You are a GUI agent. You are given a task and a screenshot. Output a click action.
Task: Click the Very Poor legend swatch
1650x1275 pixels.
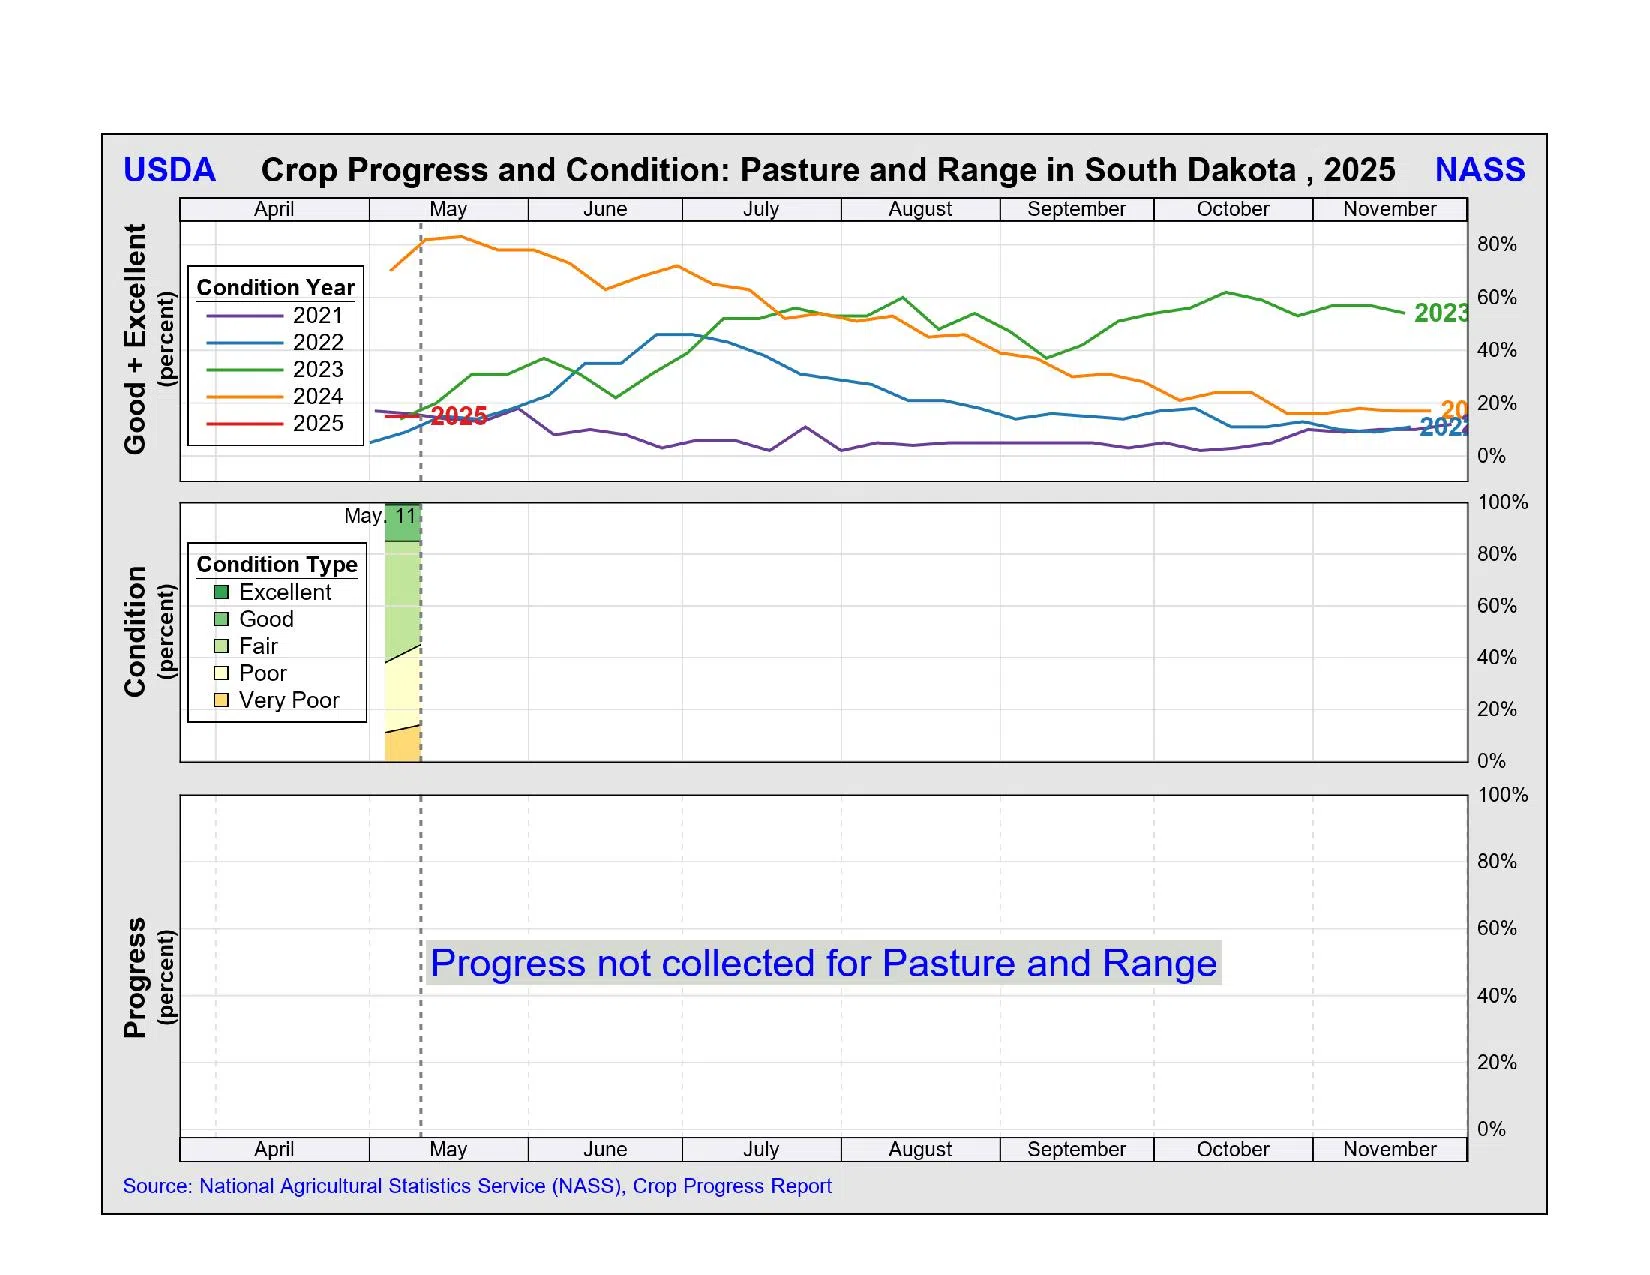(x=221, y=700)
